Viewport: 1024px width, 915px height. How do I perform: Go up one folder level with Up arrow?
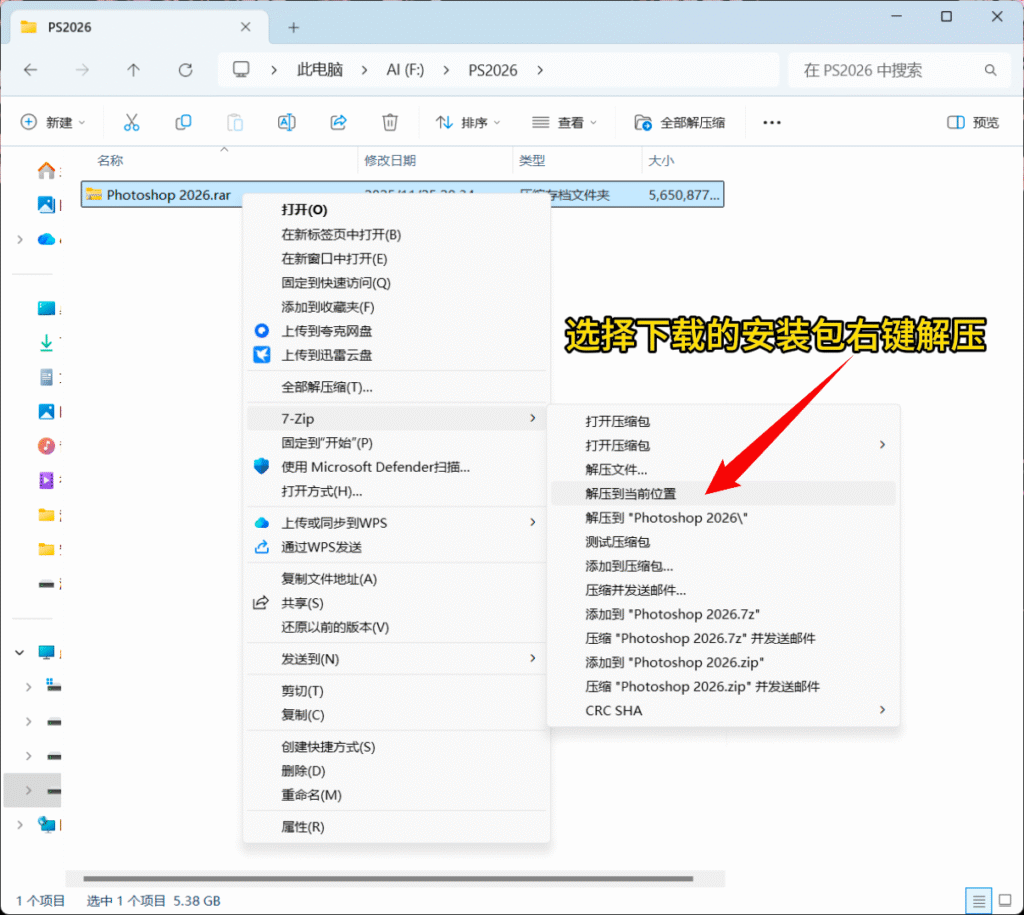click(134, 70)
